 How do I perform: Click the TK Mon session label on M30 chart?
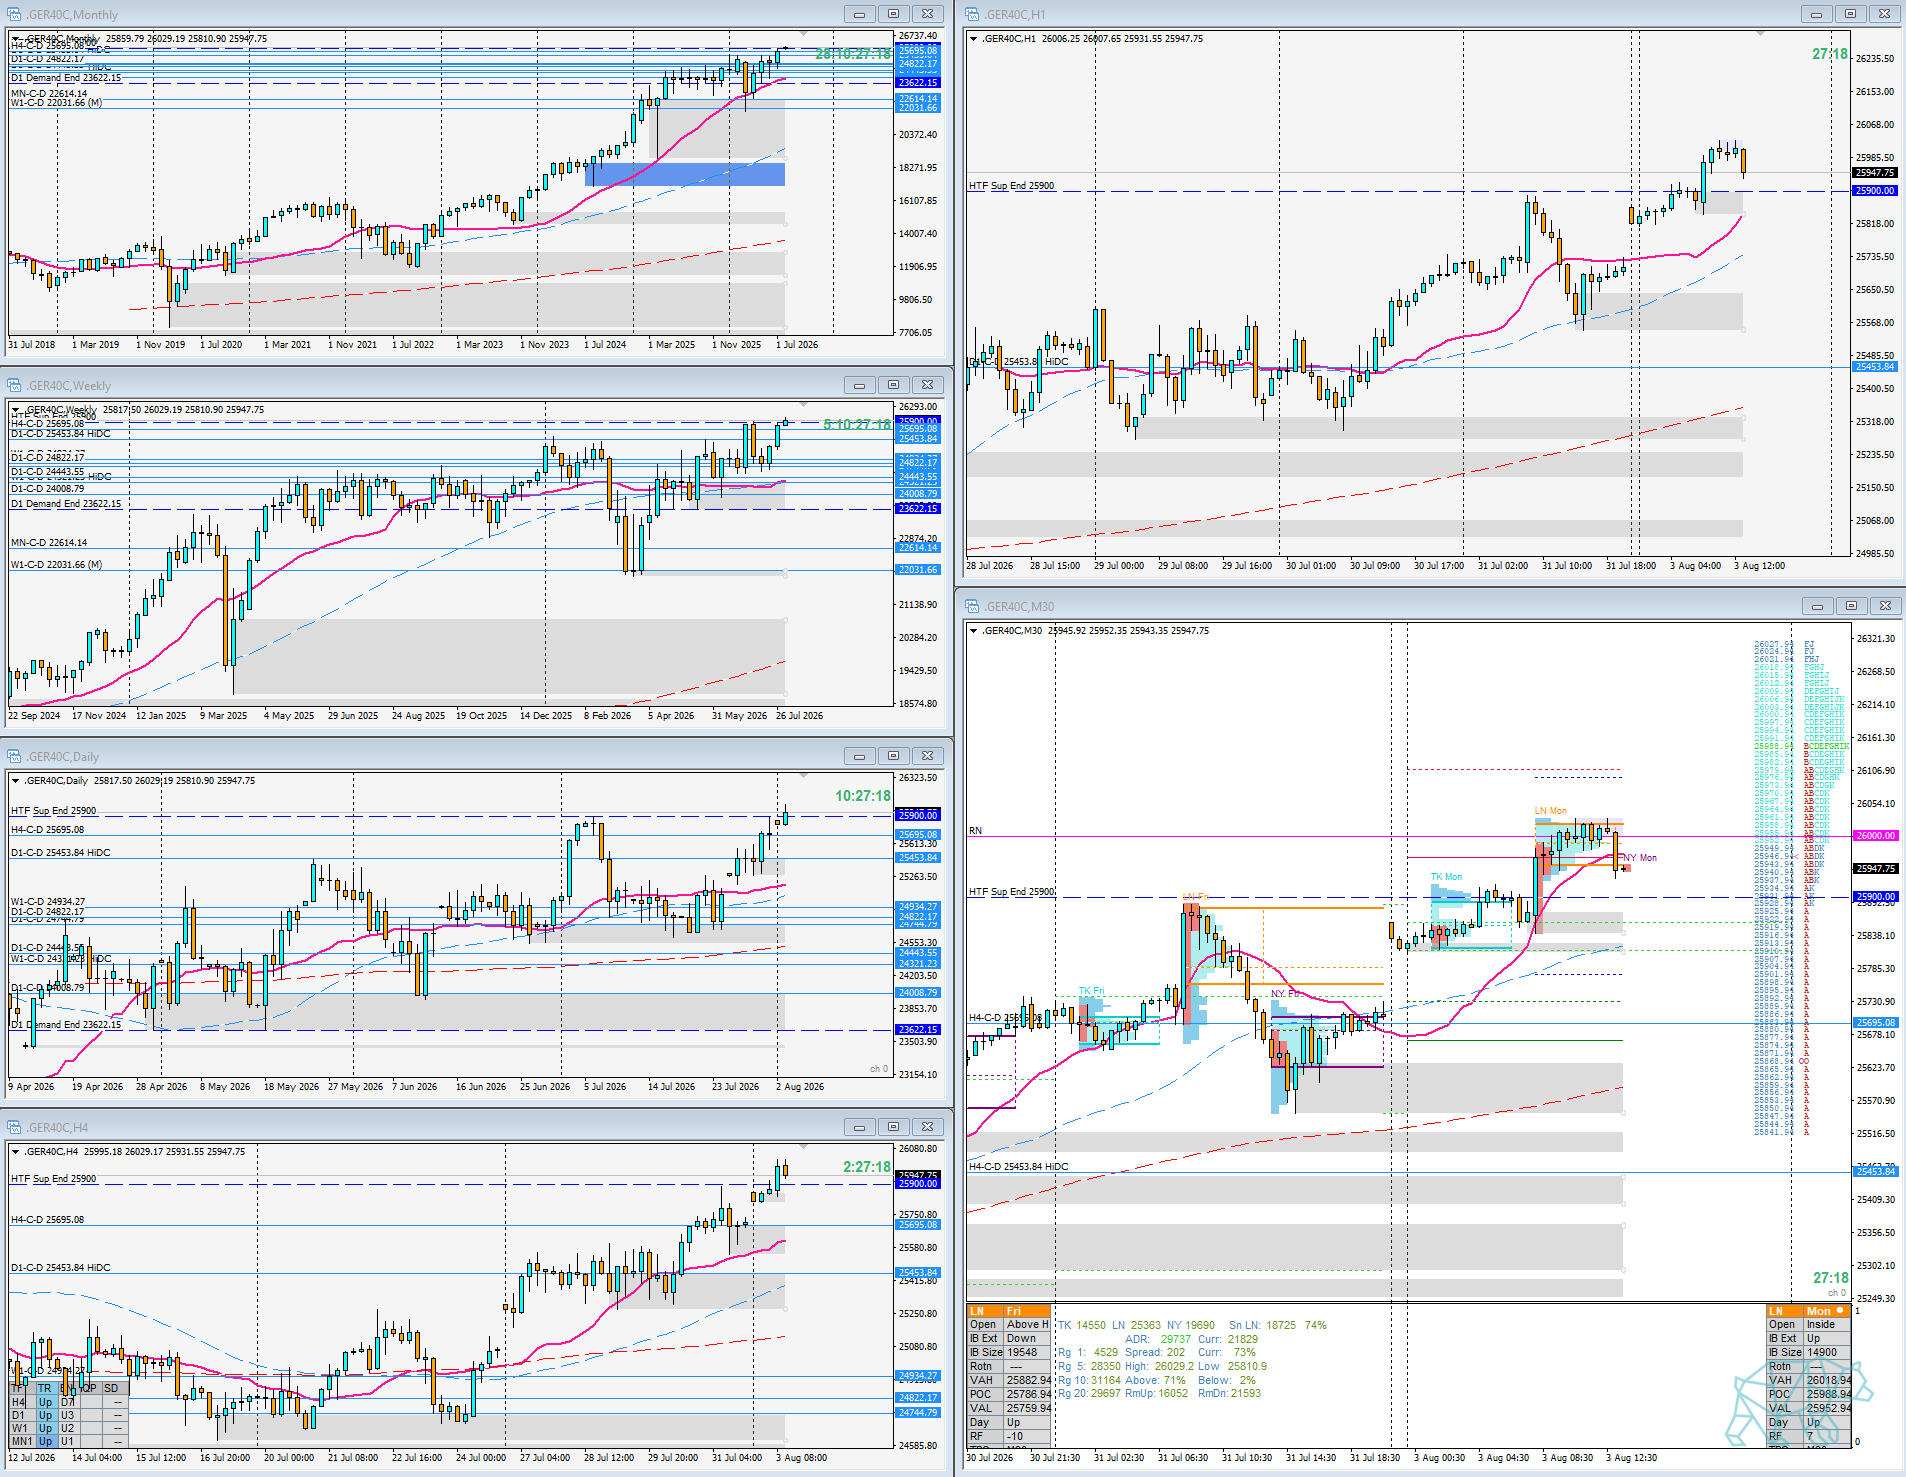tap(1446, 877)
